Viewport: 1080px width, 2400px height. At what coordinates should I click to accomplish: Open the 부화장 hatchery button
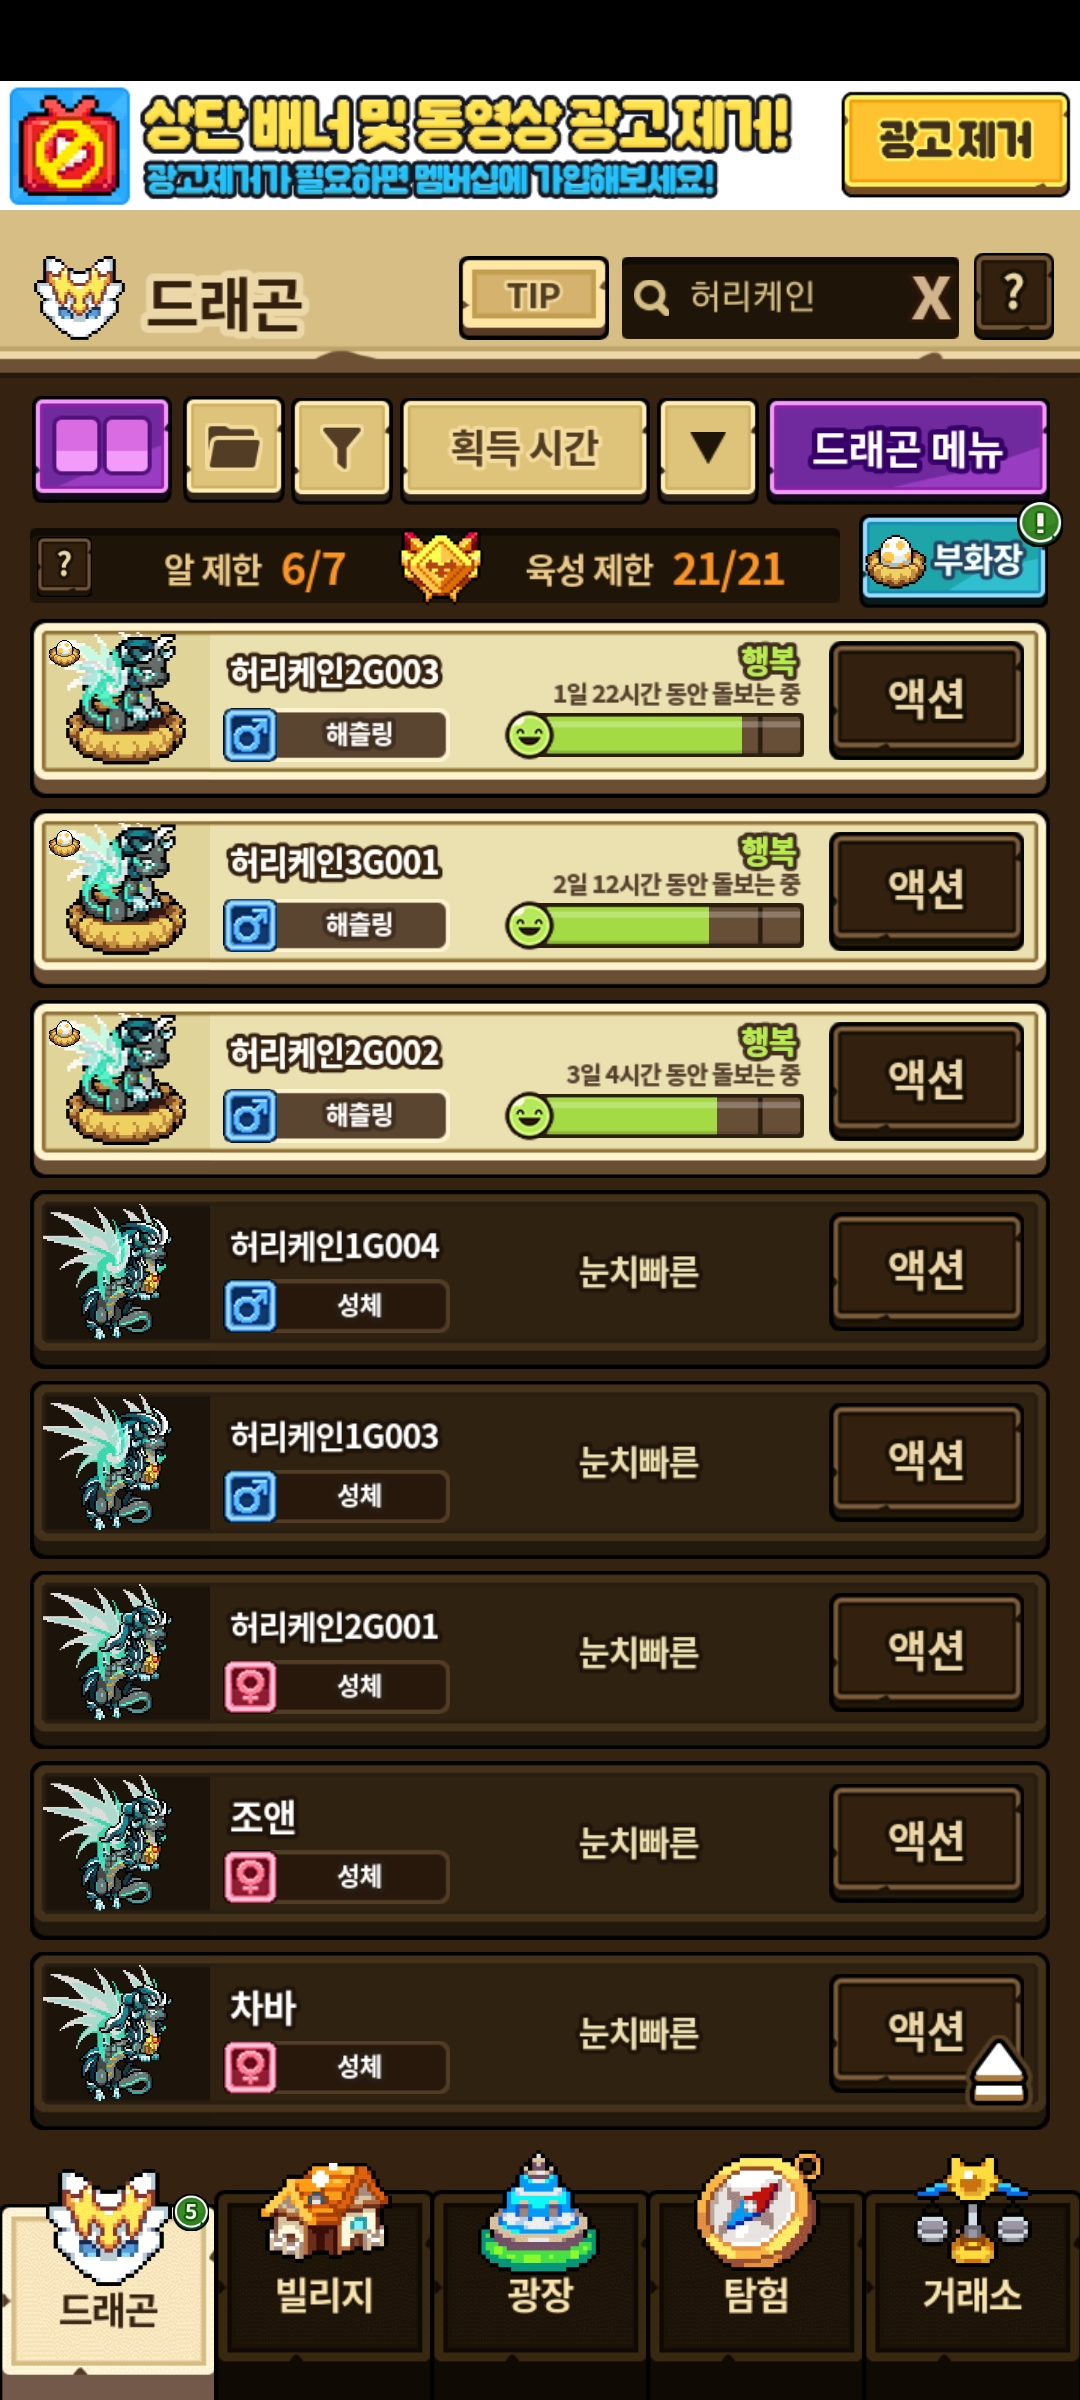click(x=954, y=560)
